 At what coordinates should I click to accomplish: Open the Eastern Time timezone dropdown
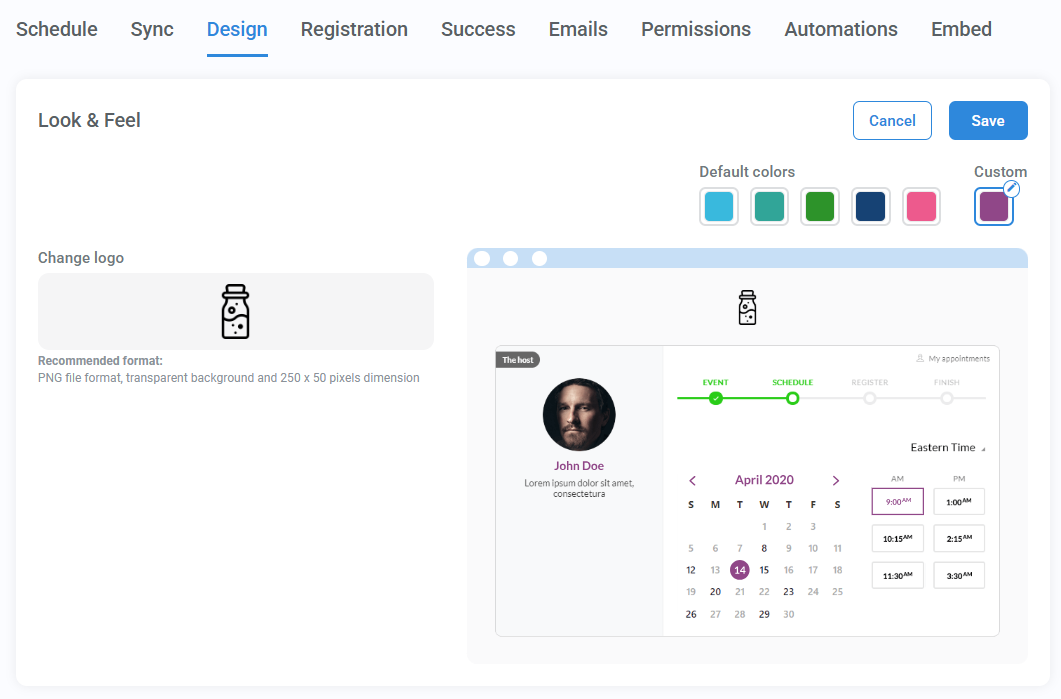tap(945, 447)
